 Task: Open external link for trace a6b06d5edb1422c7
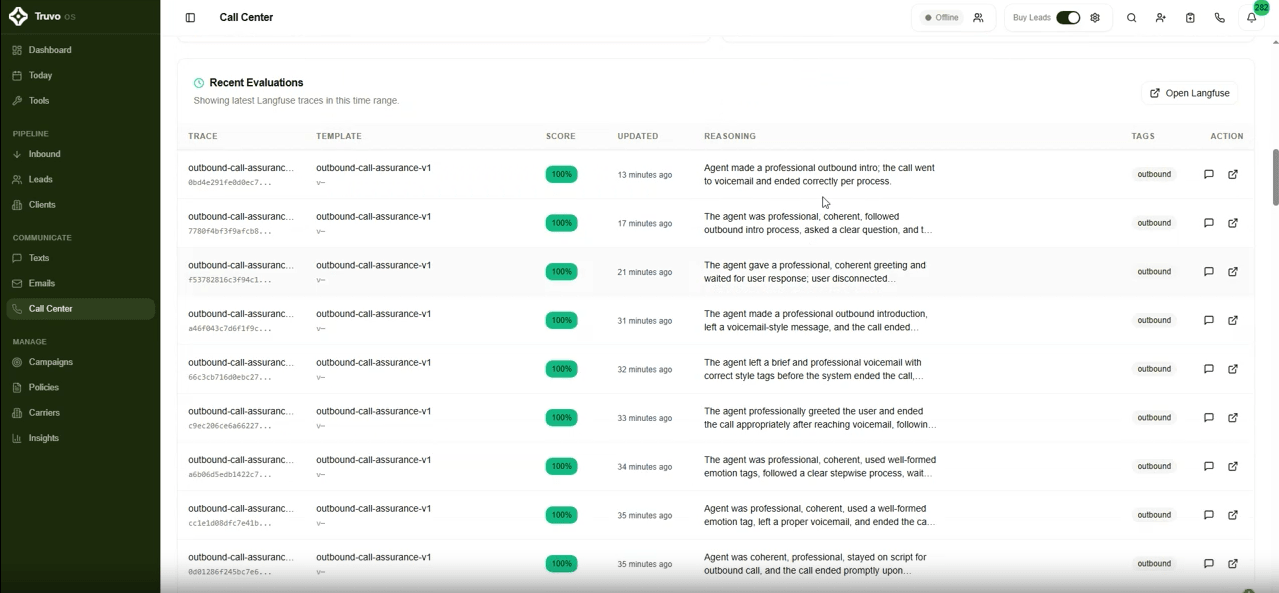pyautogui.click(x=1233, y=466)
